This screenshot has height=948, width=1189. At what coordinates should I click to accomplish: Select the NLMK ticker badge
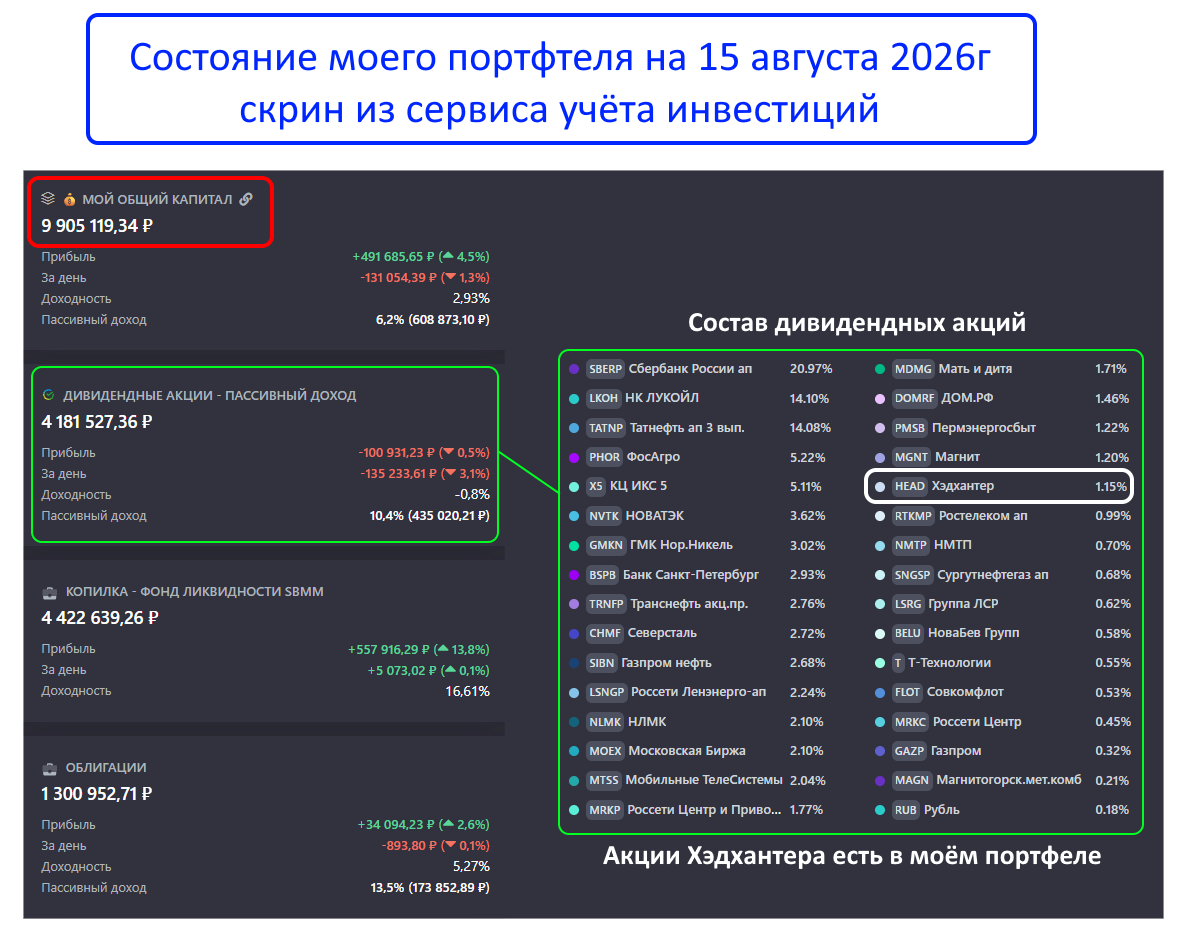(x=605, y=722)
